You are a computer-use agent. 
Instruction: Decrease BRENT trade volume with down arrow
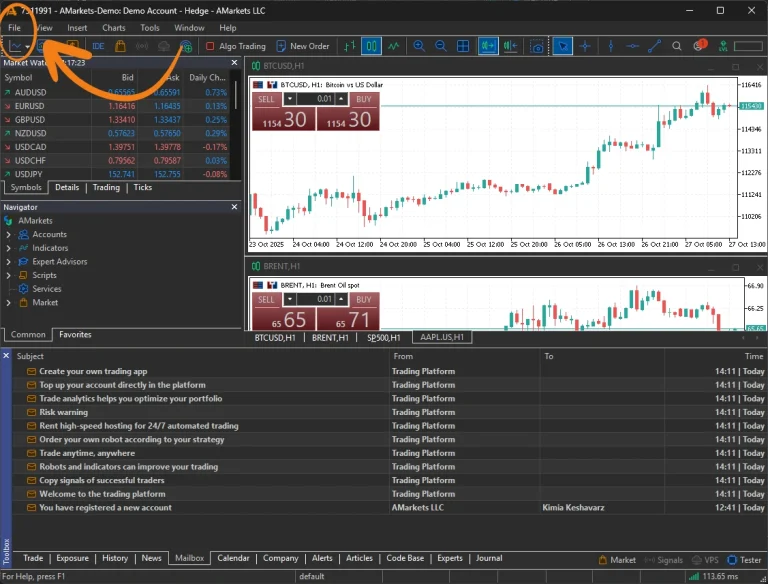(x=290, y=299)
